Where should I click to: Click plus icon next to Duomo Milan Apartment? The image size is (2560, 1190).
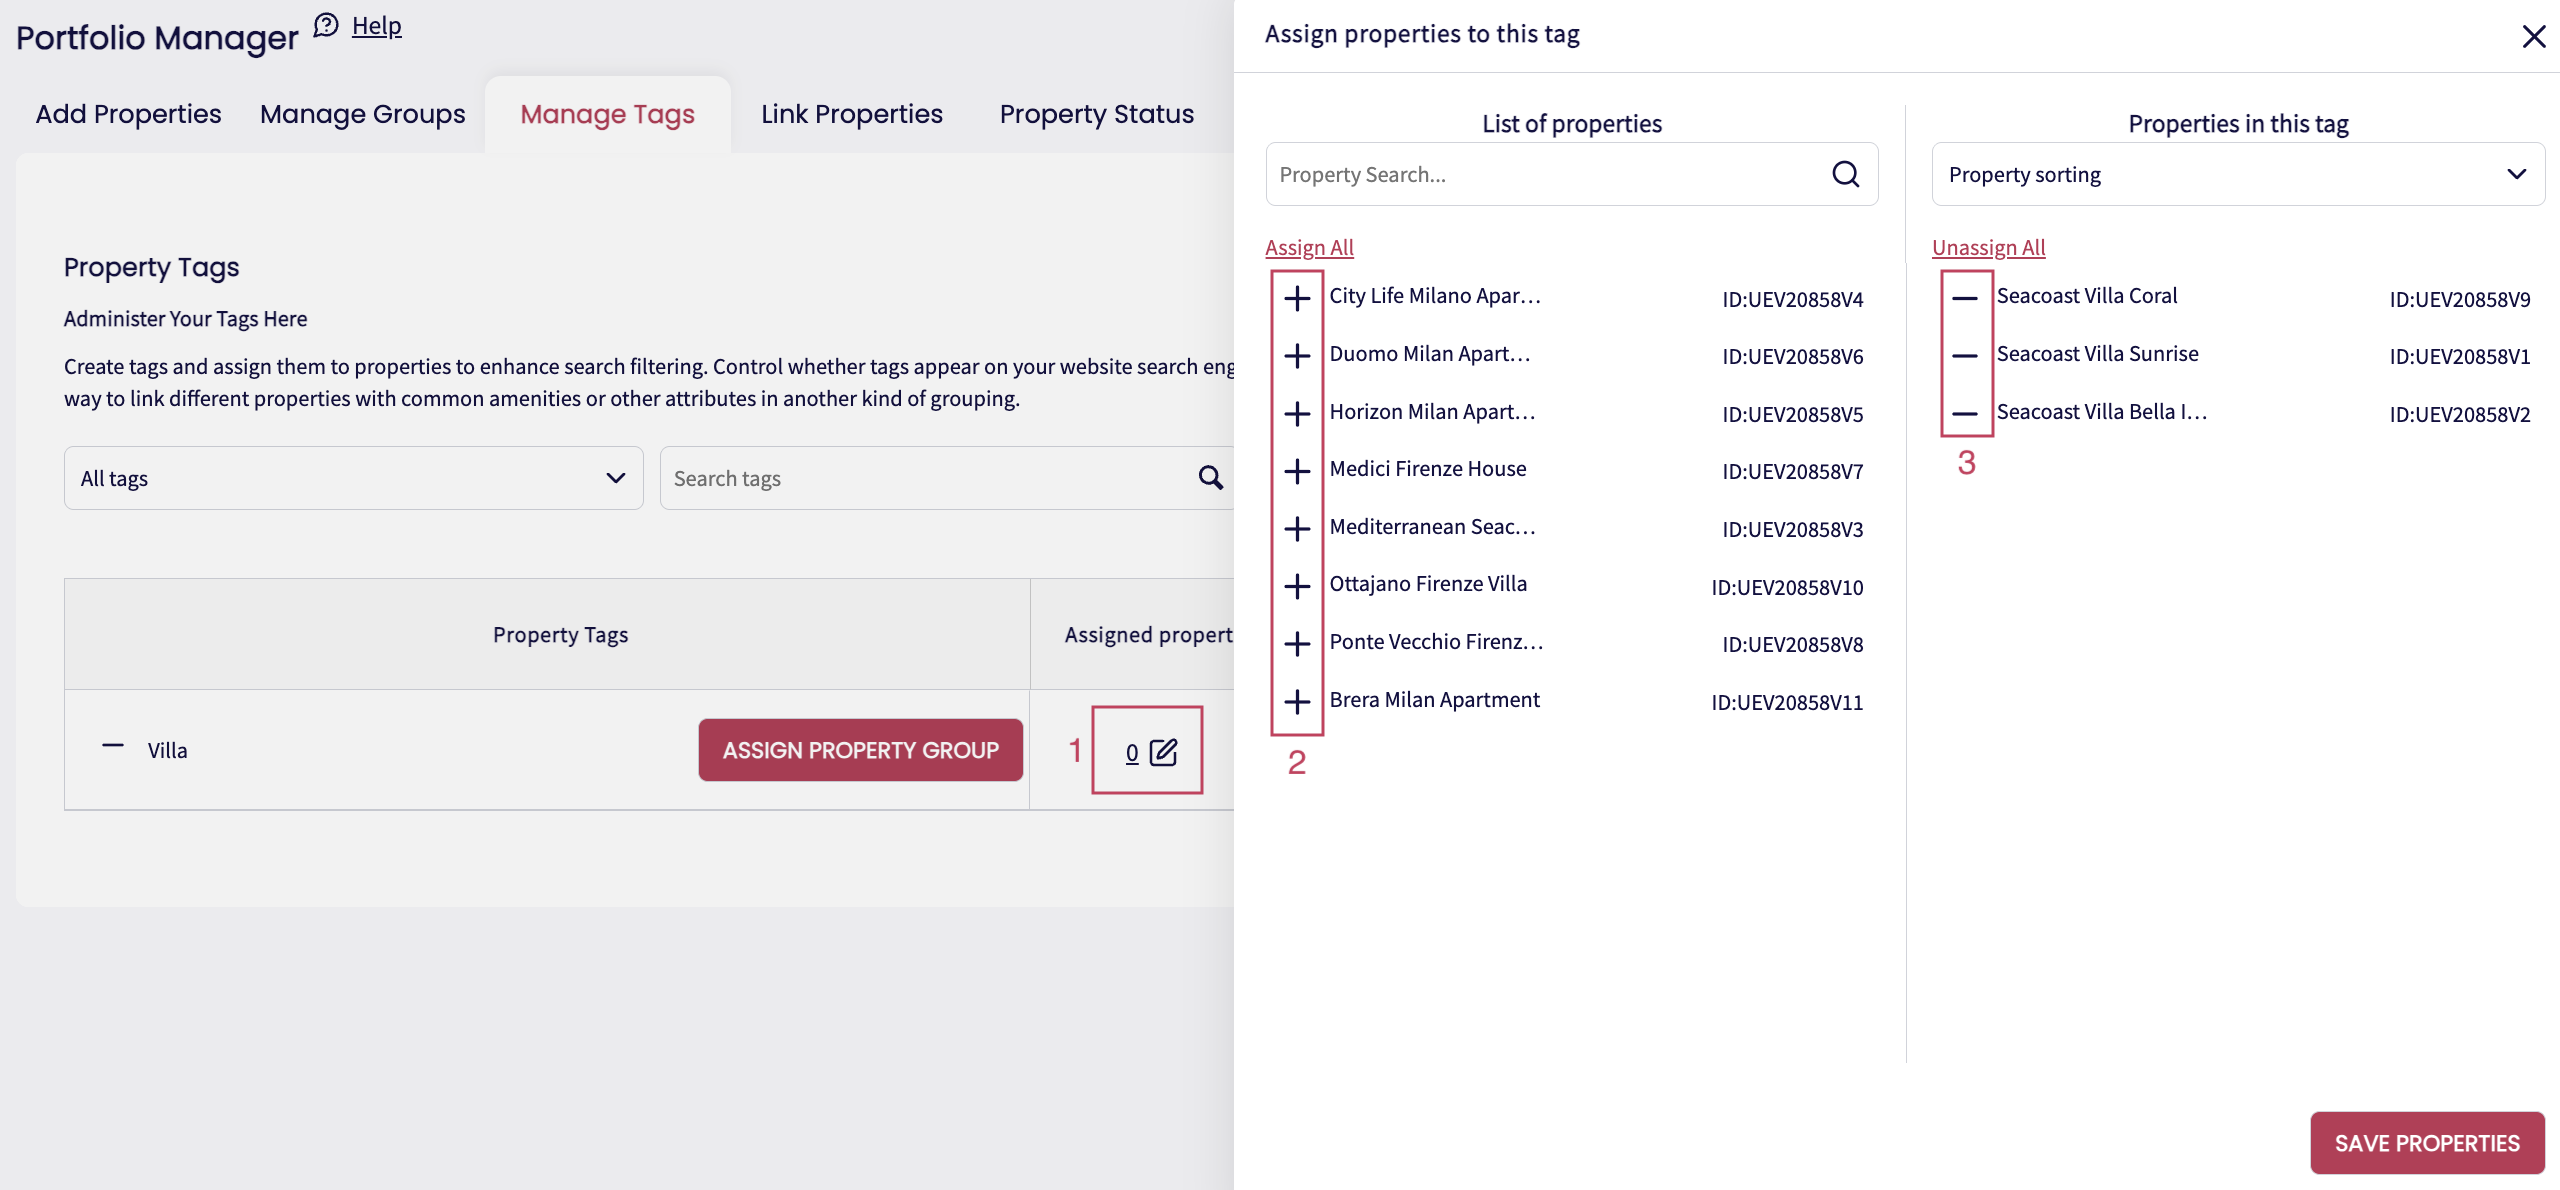click(1297, 356)
